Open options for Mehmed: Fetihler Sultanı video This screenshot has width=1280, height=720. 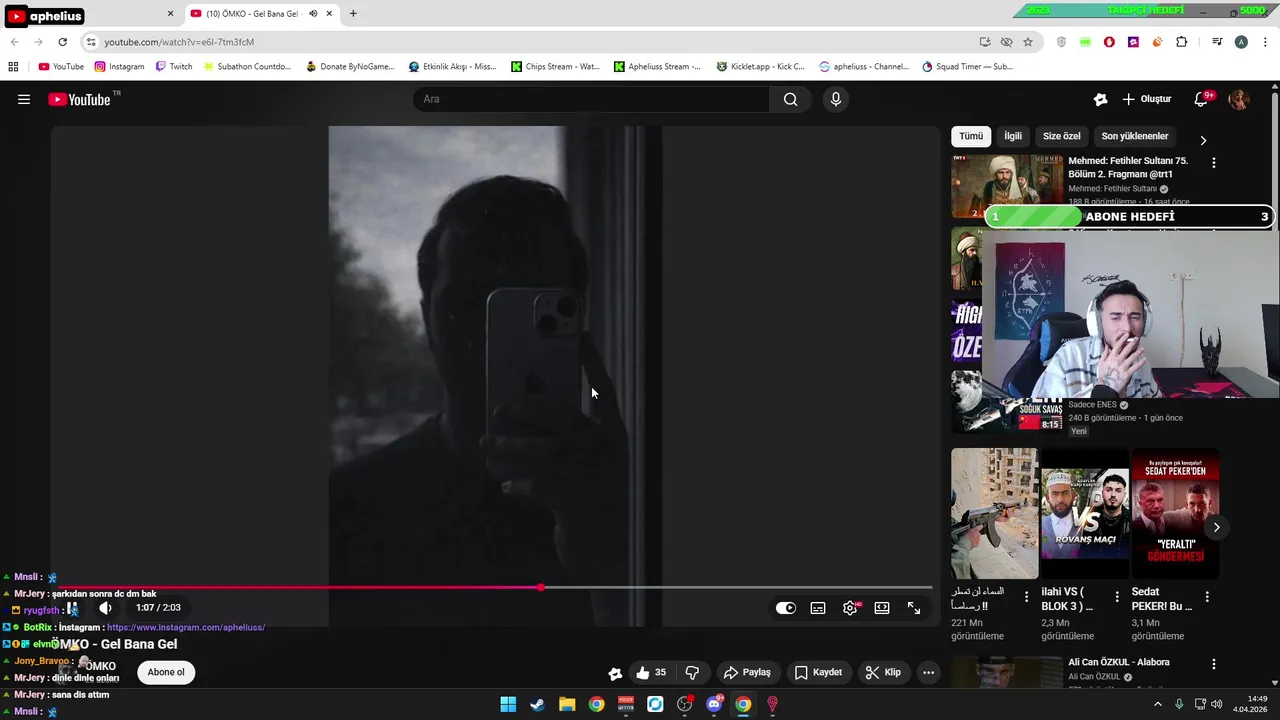coord(1214,162)
